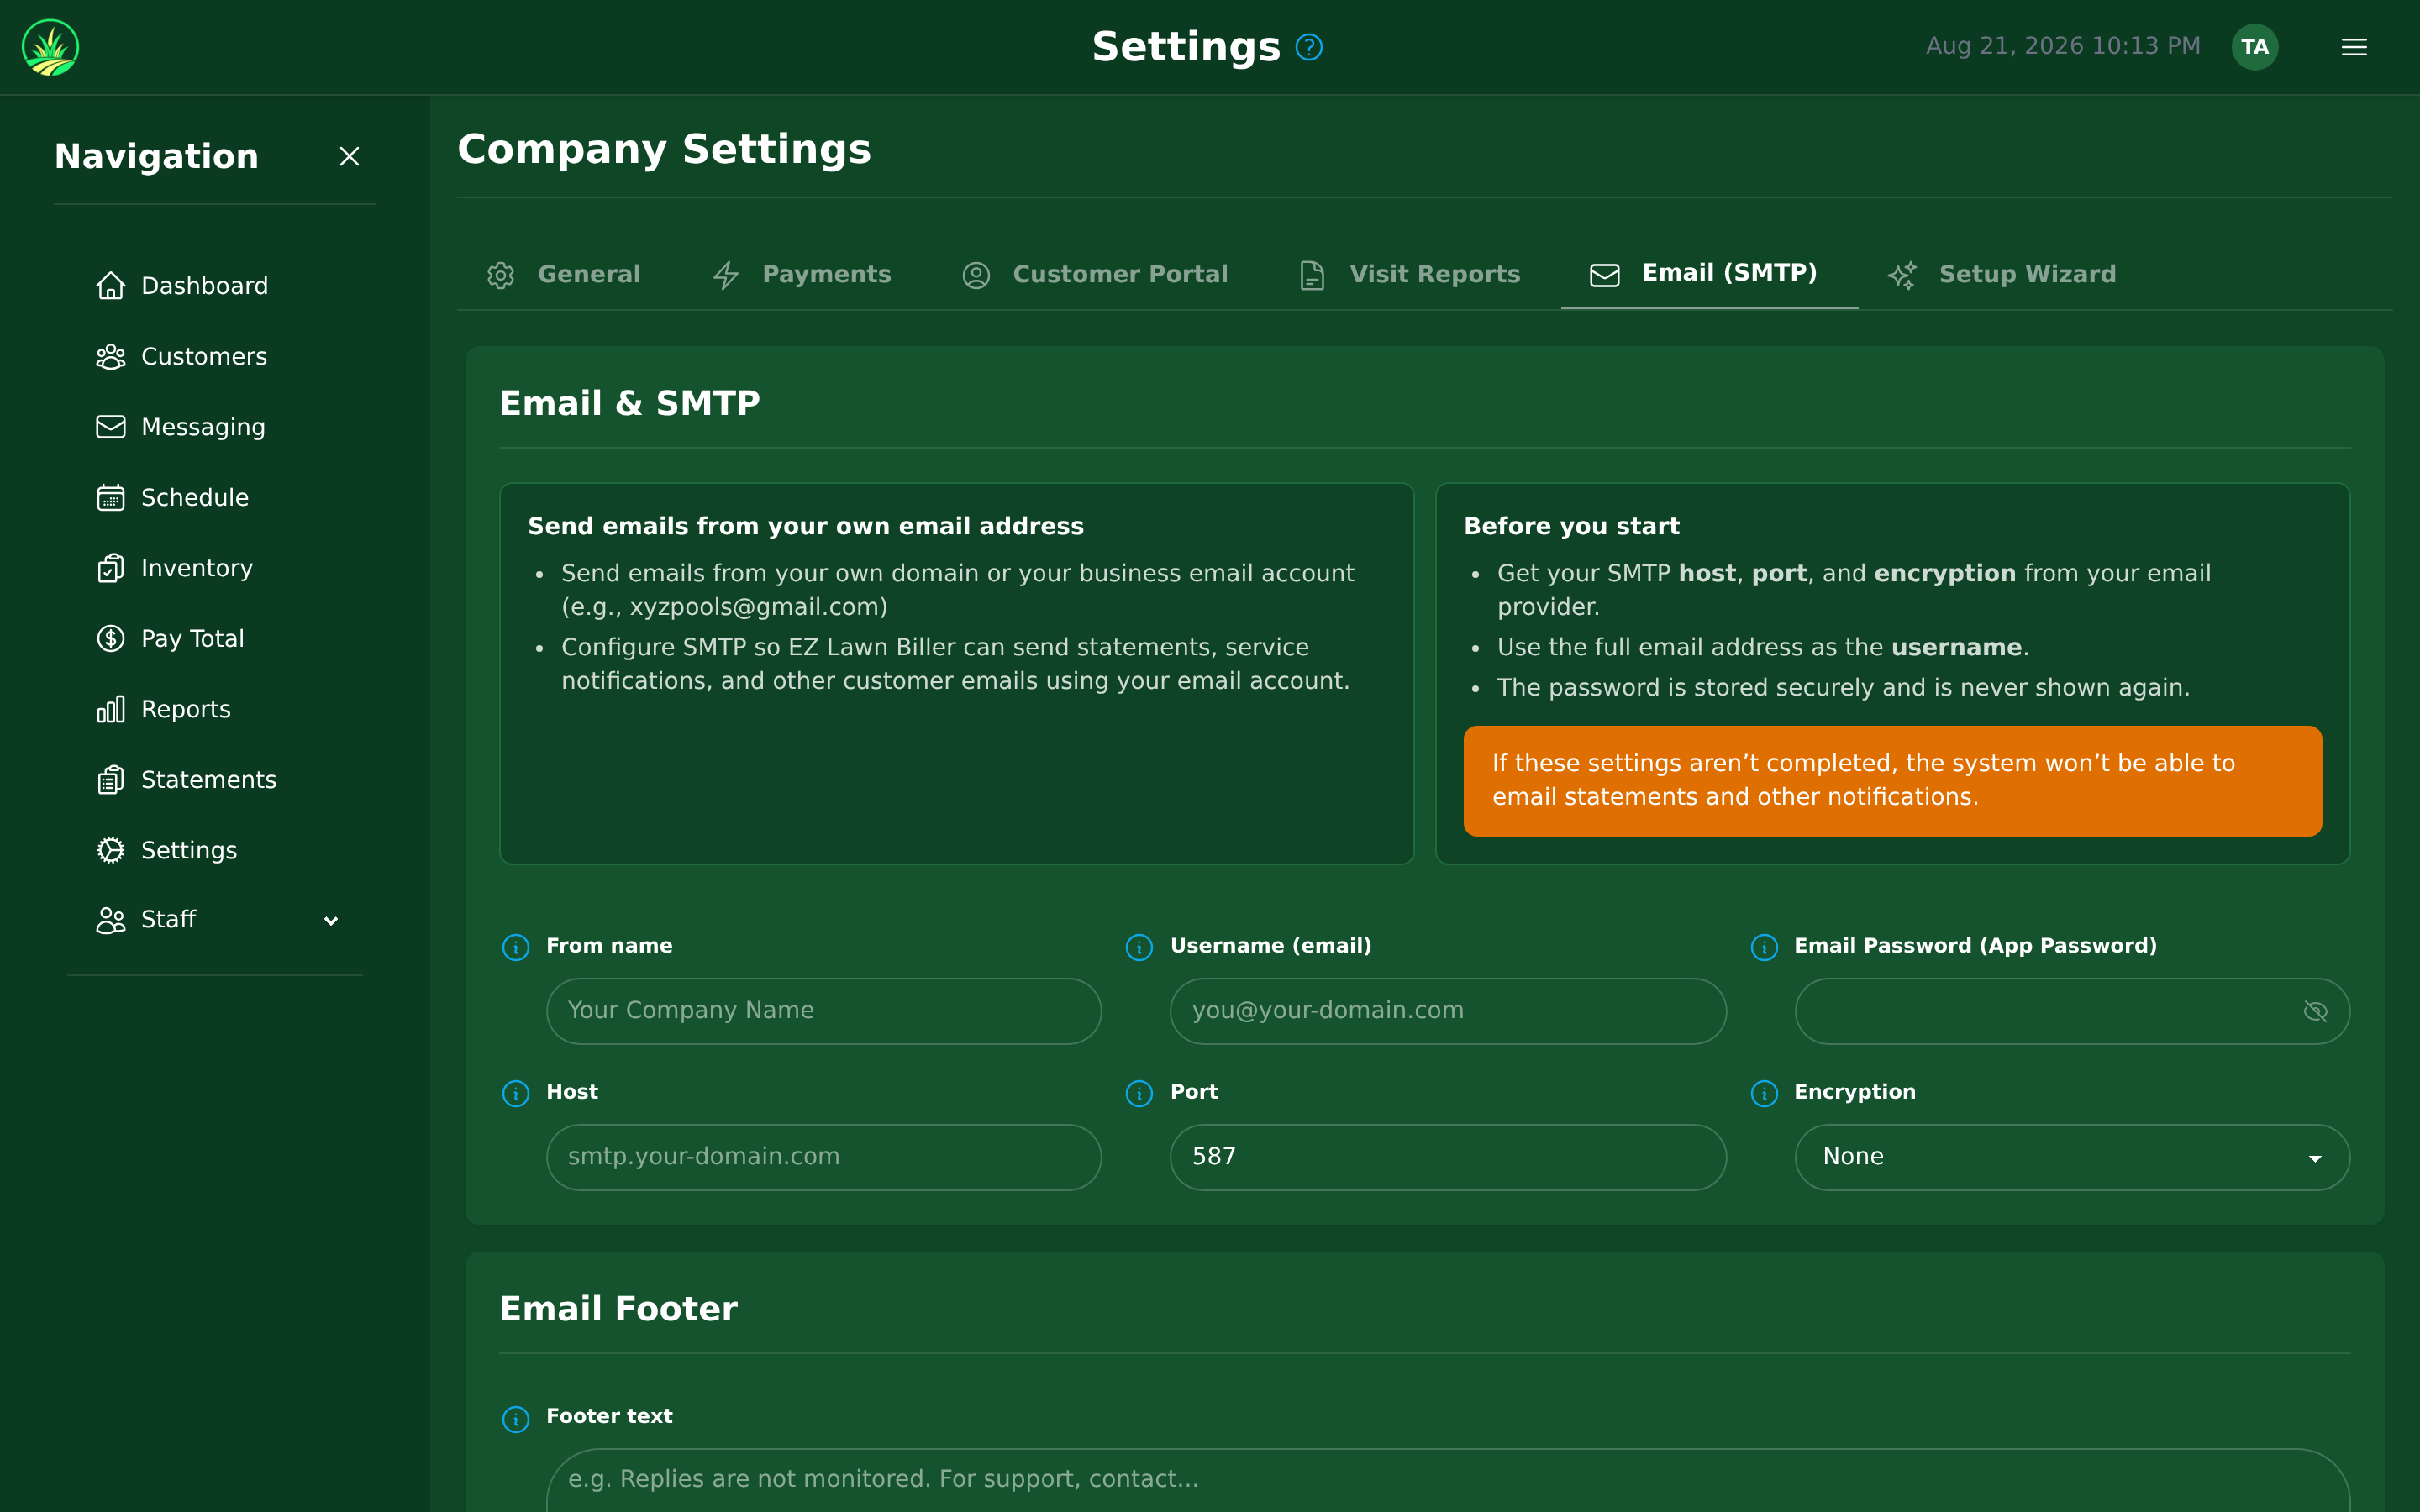Screen dimensions: 2420x1512
Task: Click the Before you start heading
Action: 1571,526
